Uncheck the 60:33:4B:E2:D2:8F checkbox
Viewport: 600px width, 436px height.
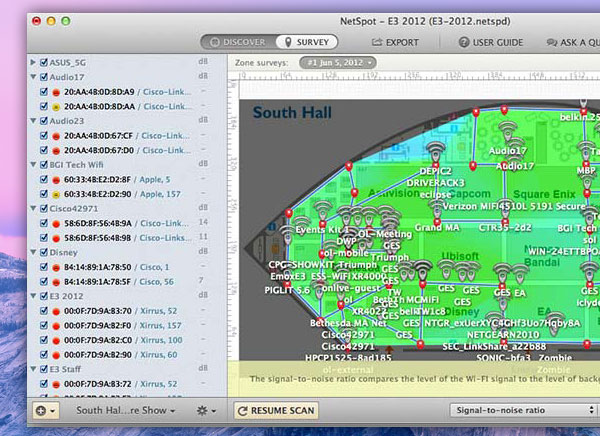[44, 179]
